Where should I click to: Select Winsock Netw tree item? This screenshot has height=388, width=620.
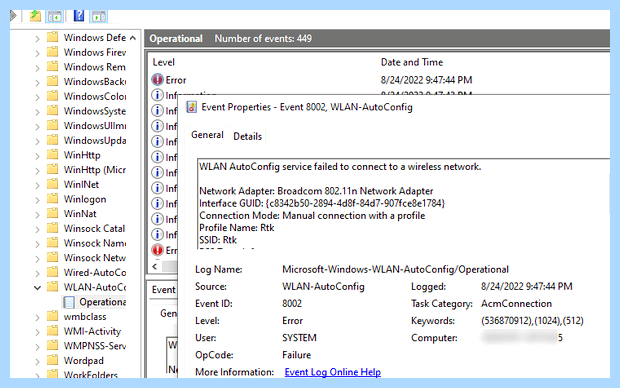click(95, 257)
